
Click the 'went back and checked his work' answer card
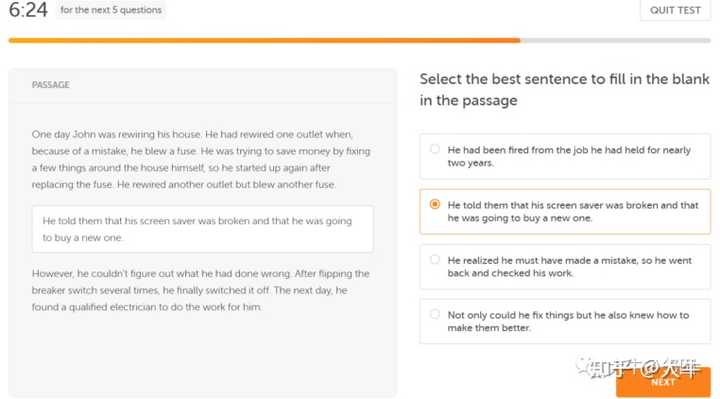(x=565, y=266)
